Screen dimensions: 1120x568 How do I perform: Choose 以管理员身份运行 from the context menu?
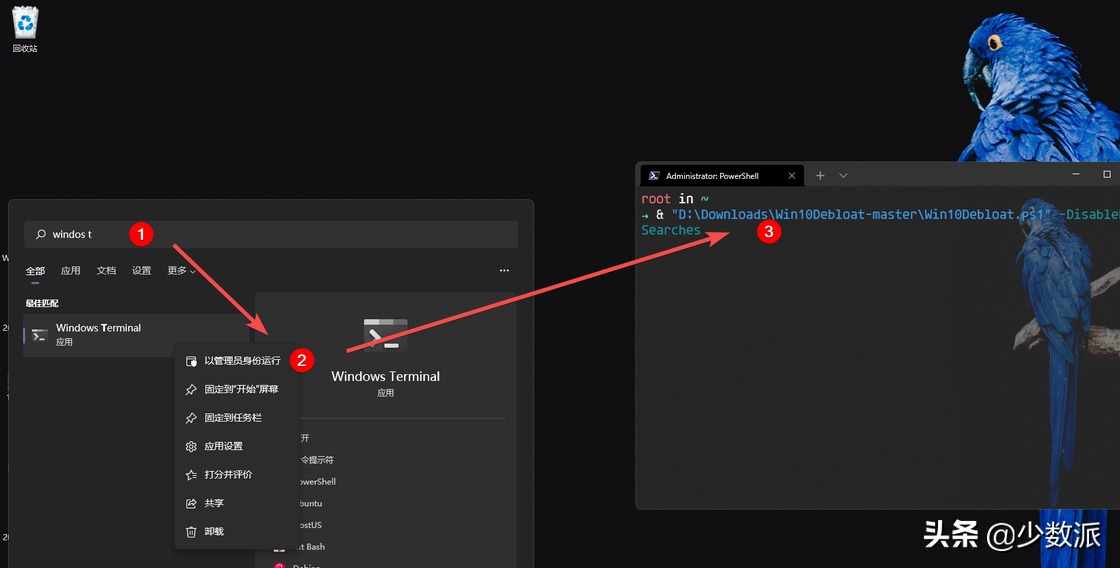coord(236,361)
